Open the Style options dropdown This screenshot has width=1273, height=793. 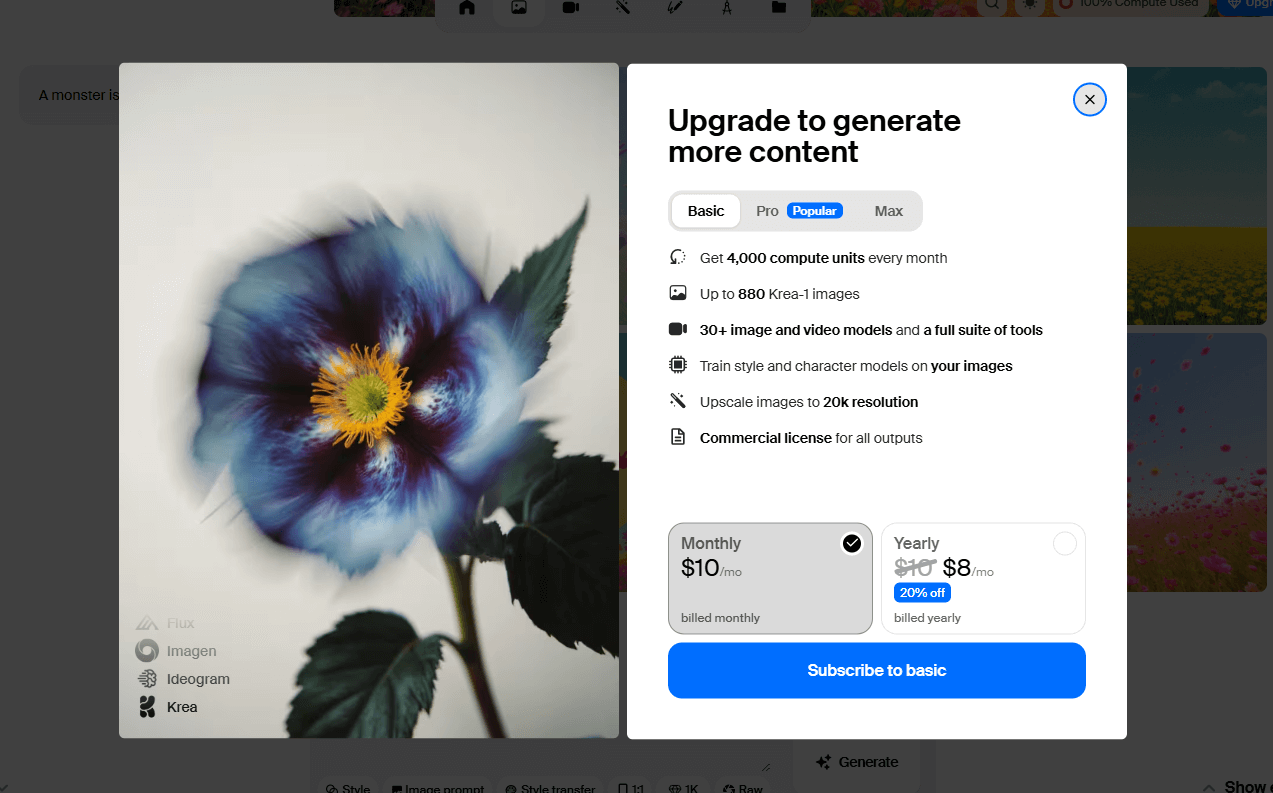coord(348,787)
